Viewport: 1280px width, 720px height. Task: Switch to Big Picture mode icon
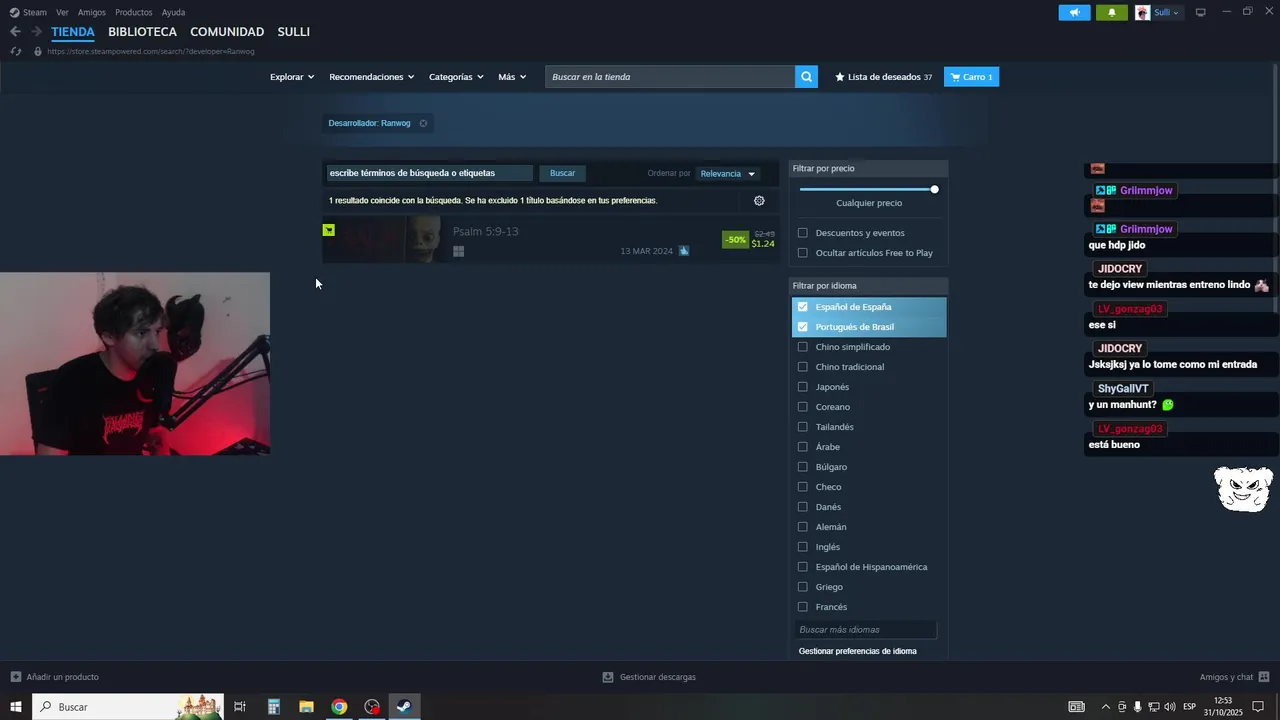point(1201,12)
